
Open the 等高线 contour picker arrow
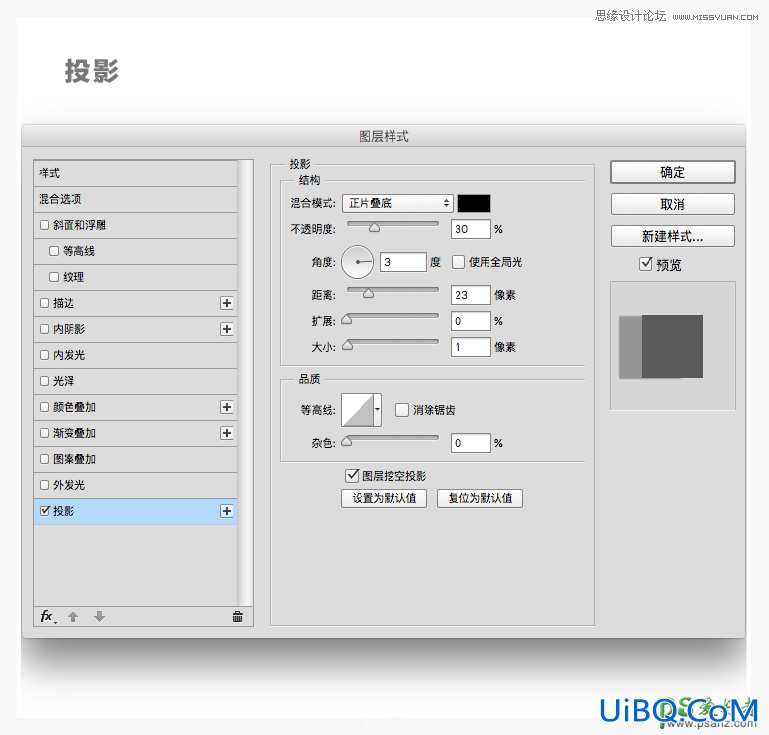click(378, 409)
